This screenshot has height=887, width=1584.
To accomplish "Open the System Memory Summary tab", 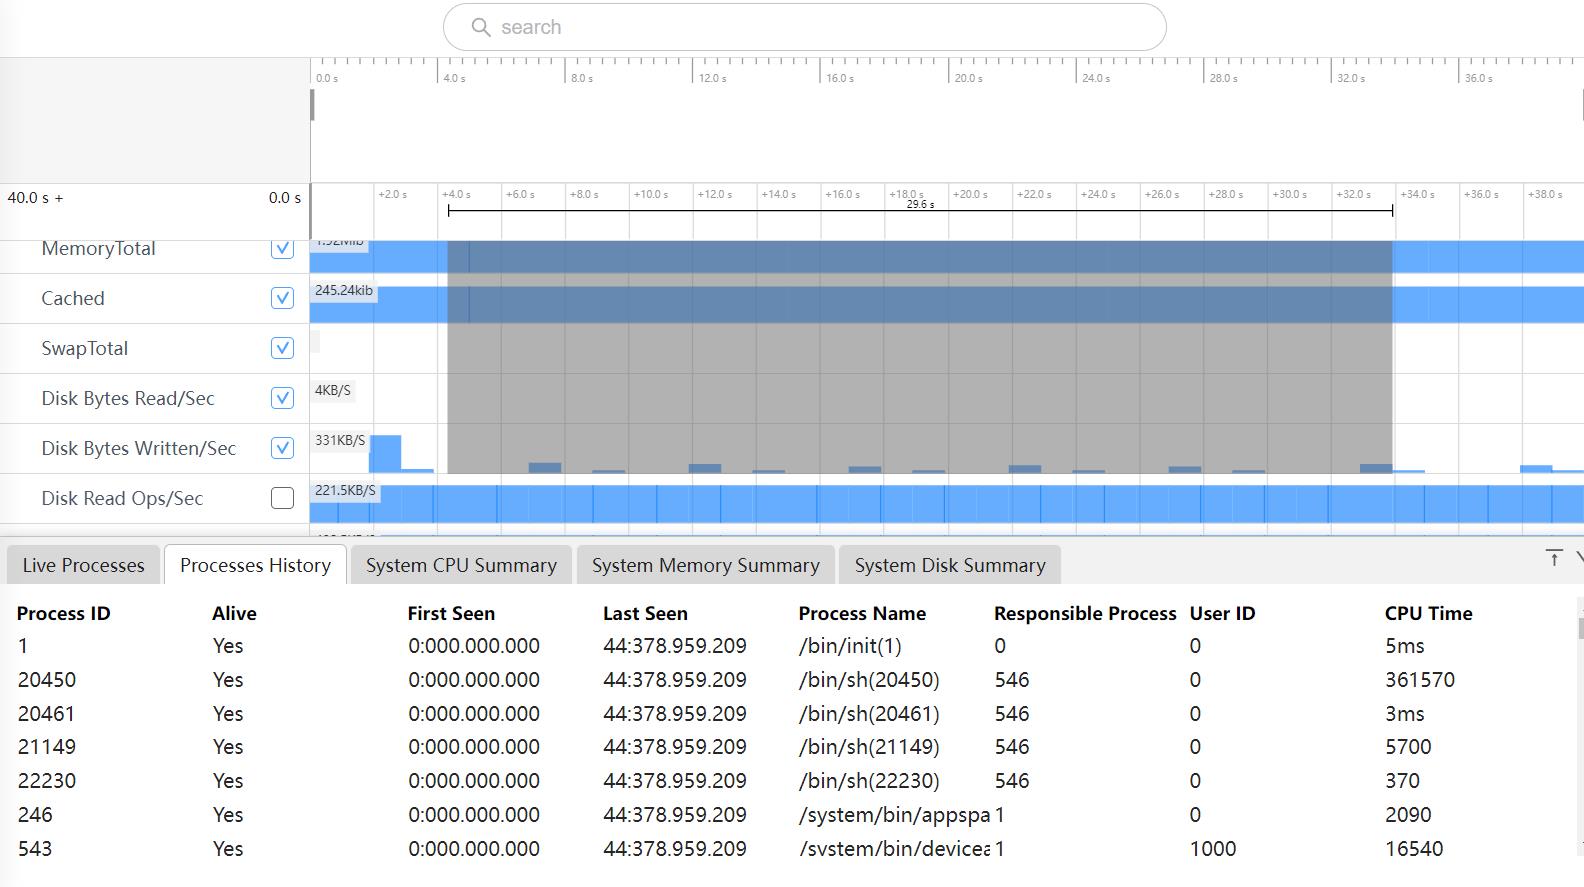I will (x=705, y=565).
